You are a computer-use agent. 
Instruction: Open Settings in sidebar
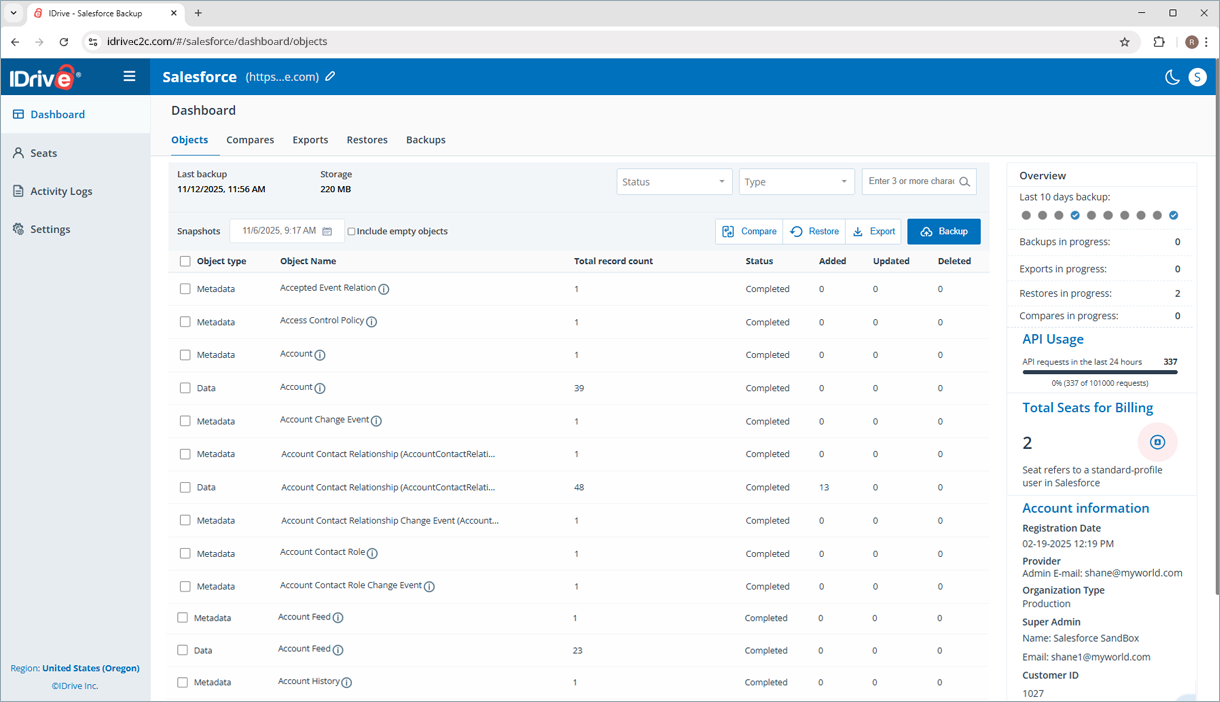point(75,229)
